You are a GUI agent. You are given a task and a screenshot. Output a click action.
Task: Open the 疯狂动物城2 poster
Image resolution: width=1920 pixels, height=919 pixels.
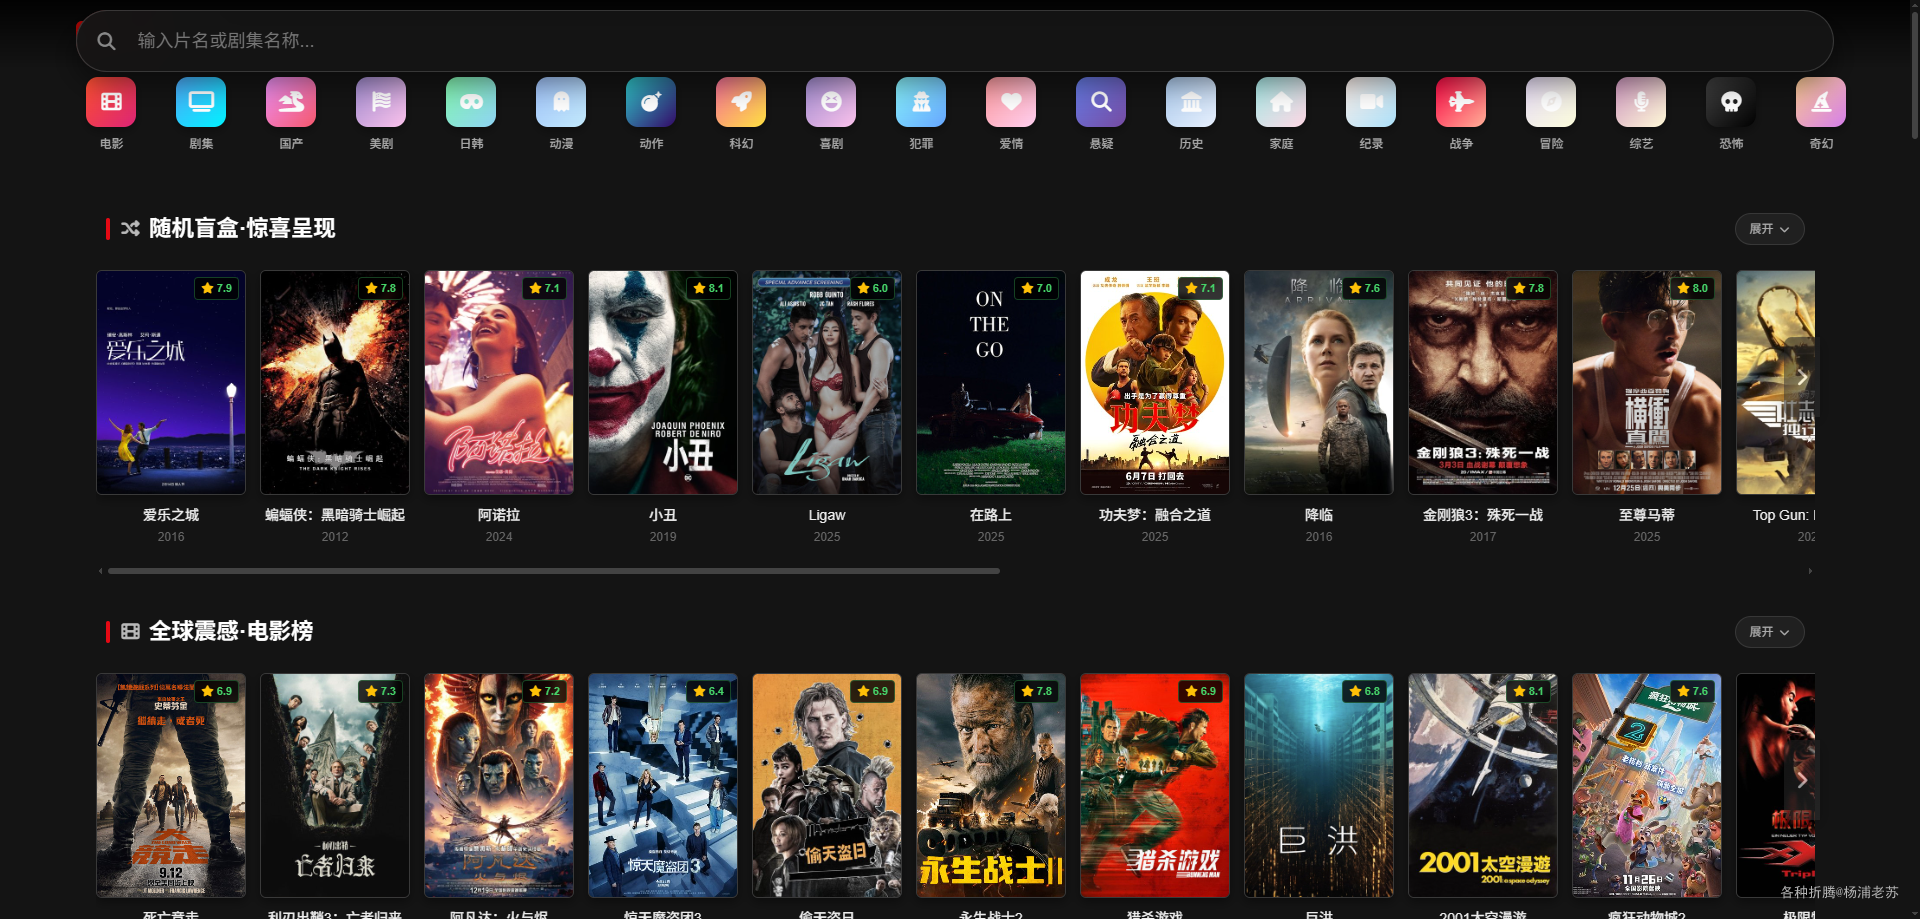(x=1647, y=785)
